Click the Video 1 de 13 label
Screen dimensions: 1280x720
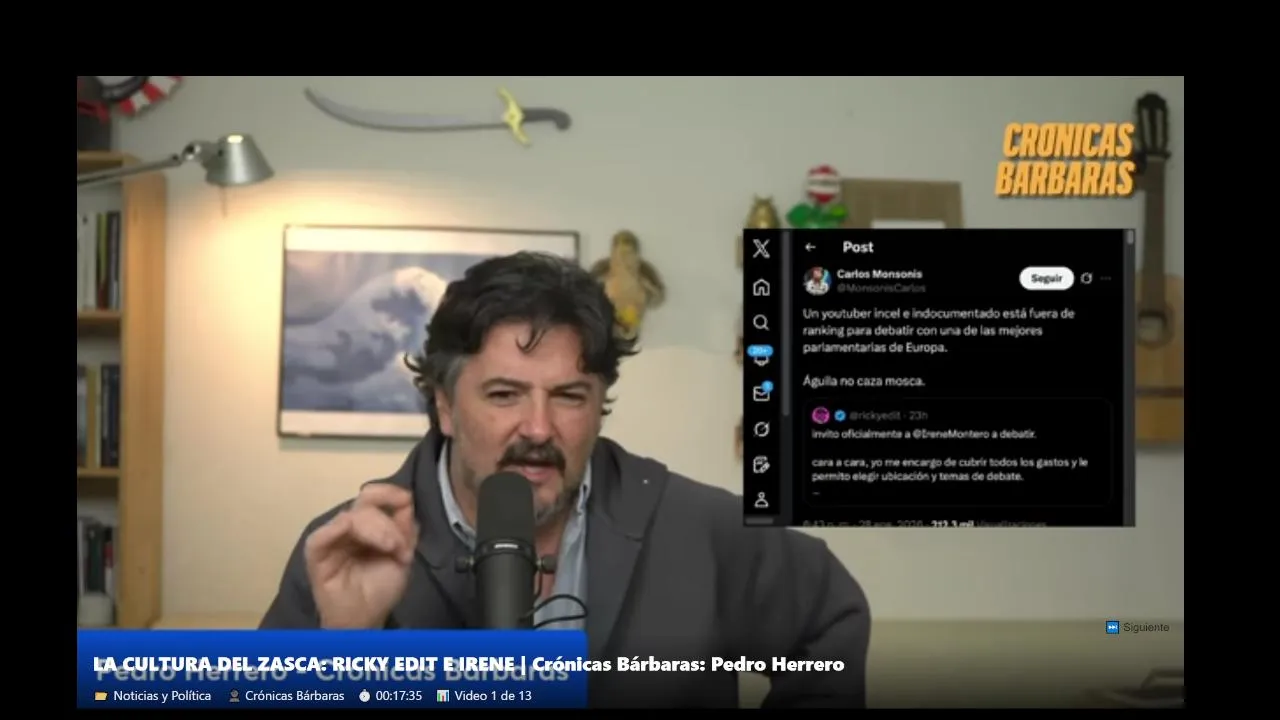coord(493,696)
